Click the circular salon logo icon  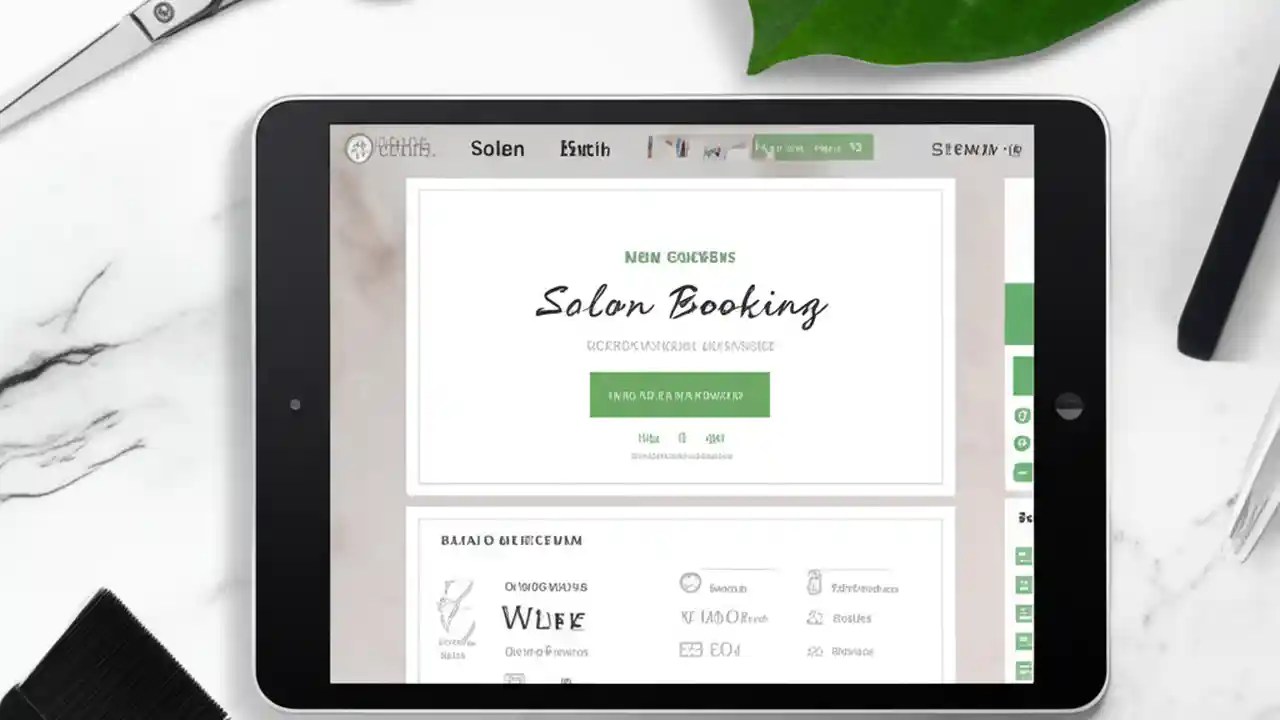(361, 148)
